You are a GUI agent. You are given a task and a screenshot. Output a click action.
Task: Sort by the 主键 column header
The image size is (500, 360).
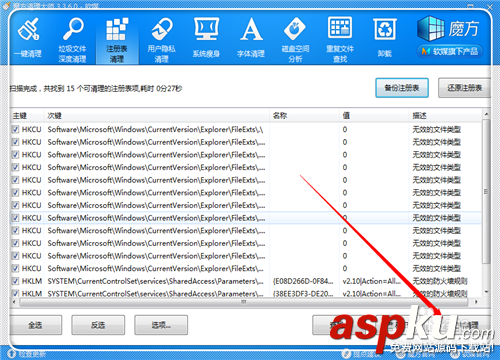point(27,116)
